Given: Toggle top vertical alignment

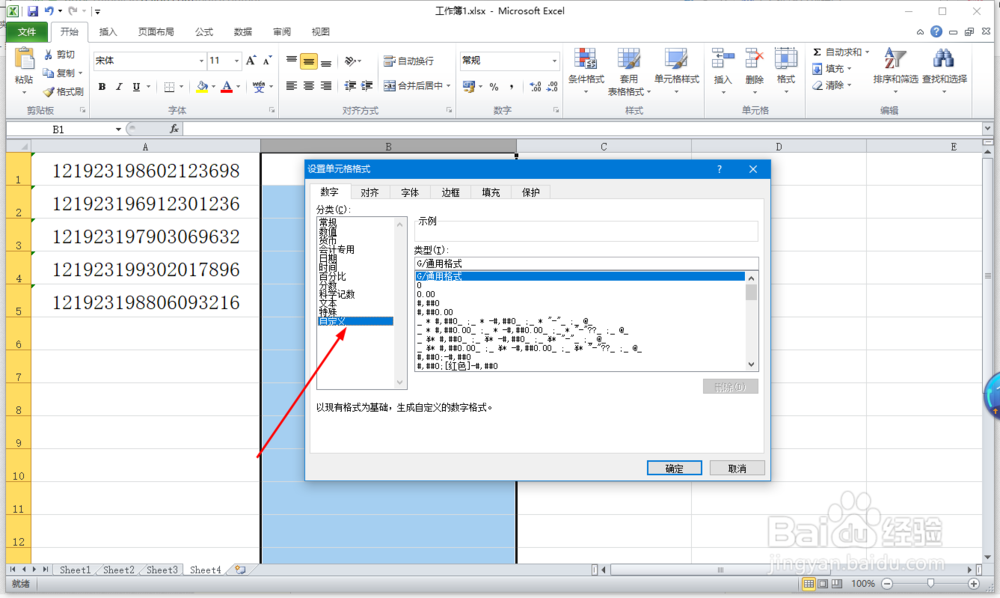Looking at the screenshot, I should pos(291,61).
